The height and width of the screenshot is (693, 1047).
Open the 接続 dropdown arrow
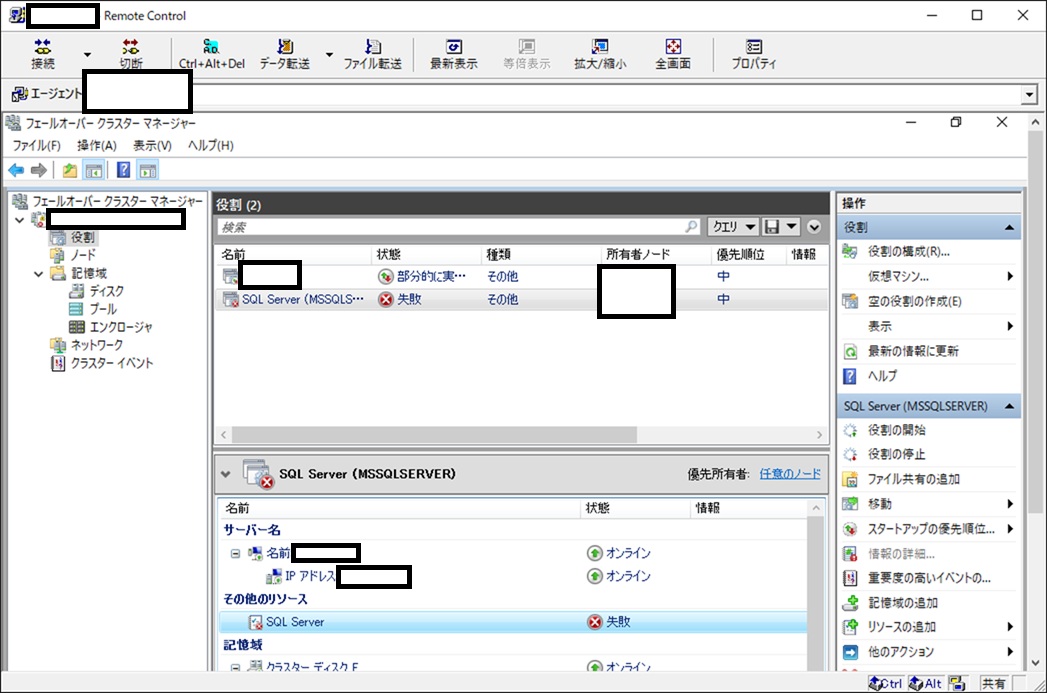(87, 54)
